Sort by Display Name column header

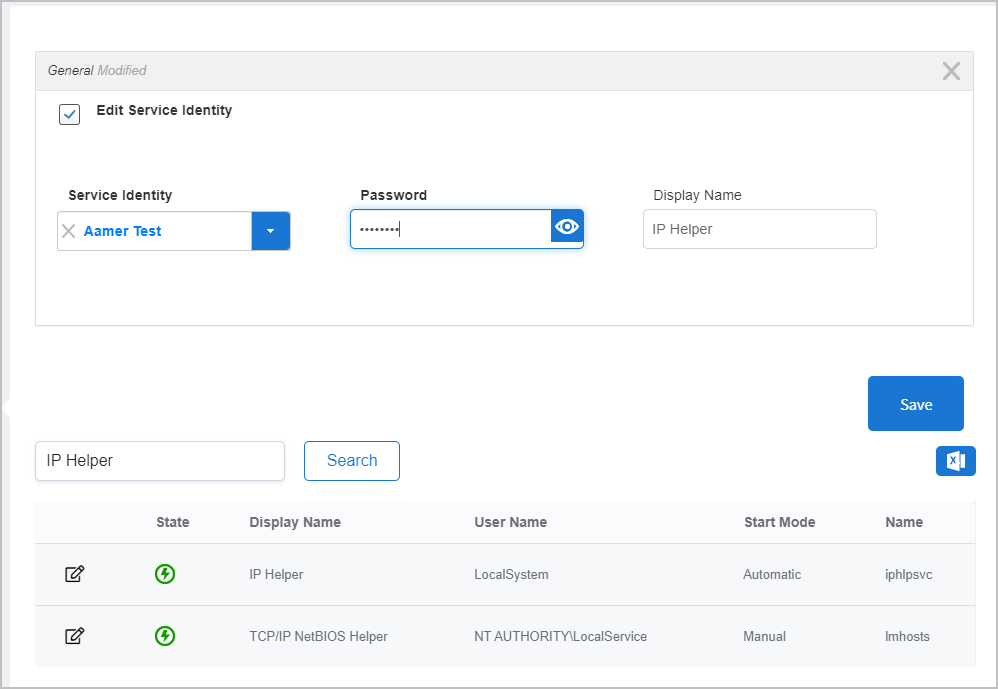[x=295, y=522]
